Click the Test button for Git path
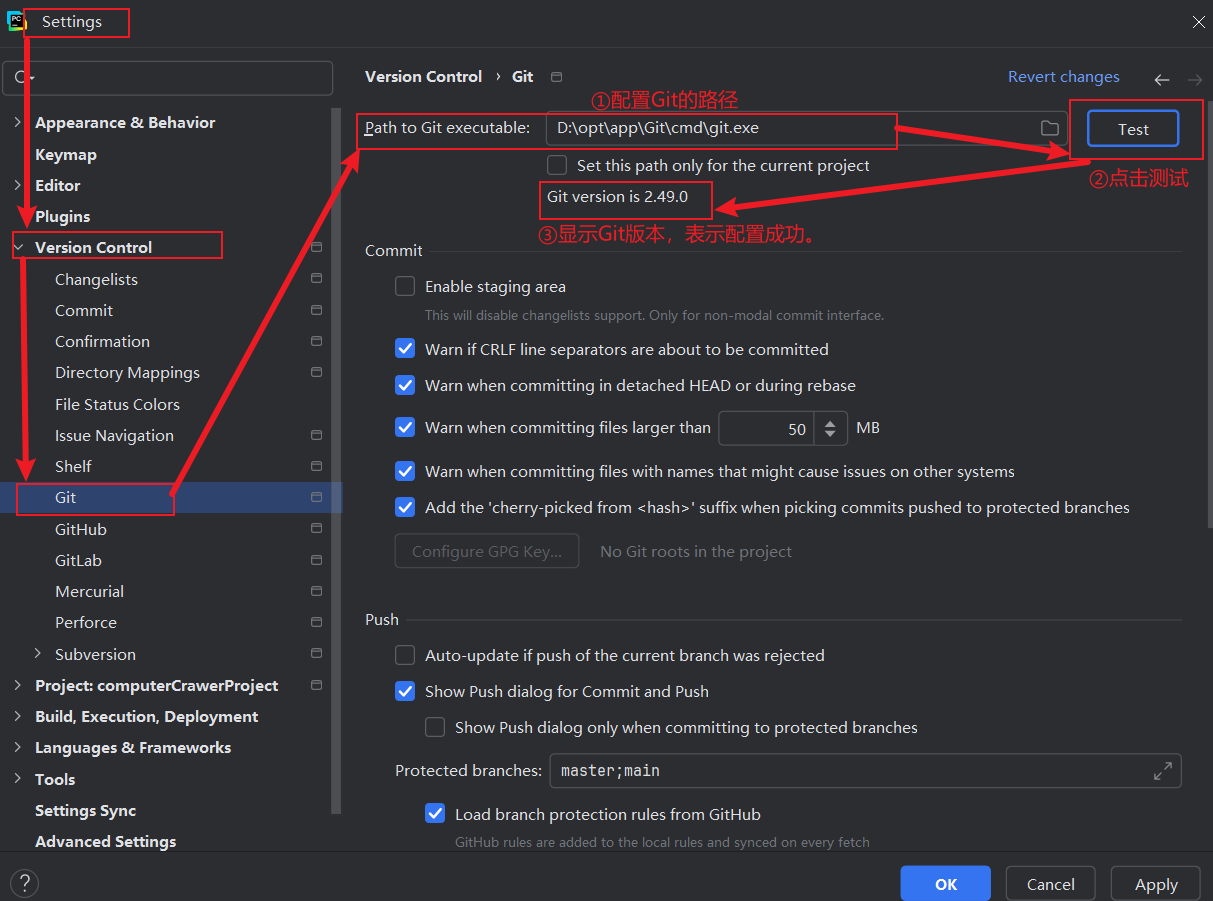The width and height of the screenshot is (1213, 901). (1133, 129)
